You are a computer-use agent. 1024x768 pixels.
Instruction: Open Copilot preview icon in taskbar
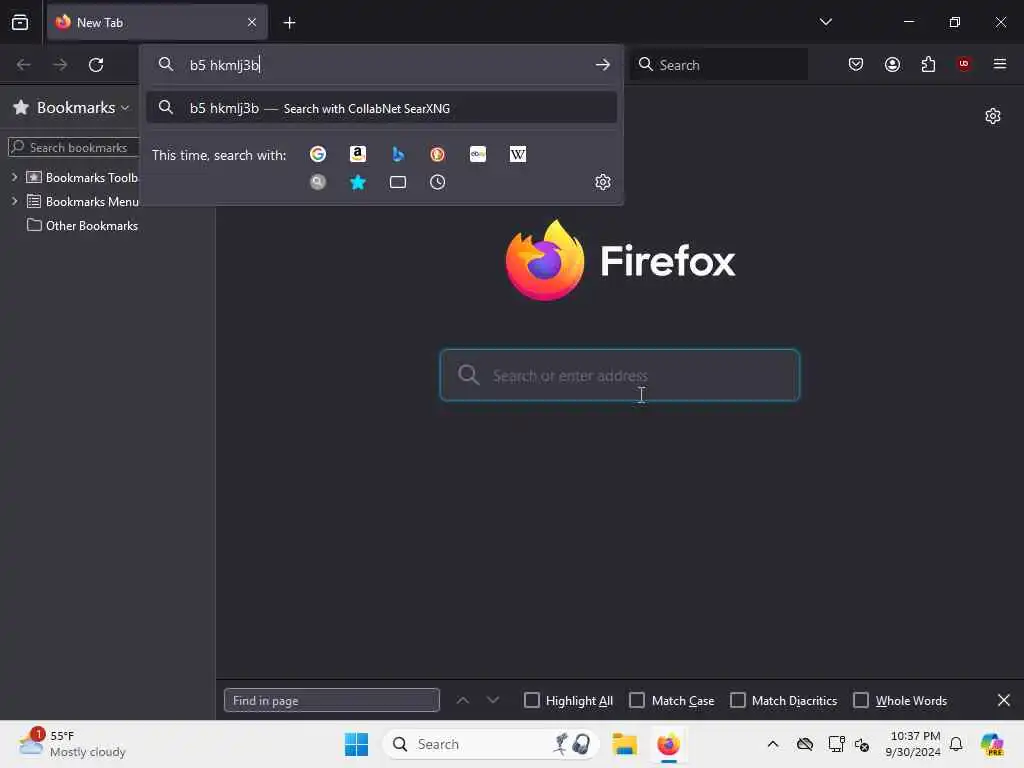click(992, 744)
